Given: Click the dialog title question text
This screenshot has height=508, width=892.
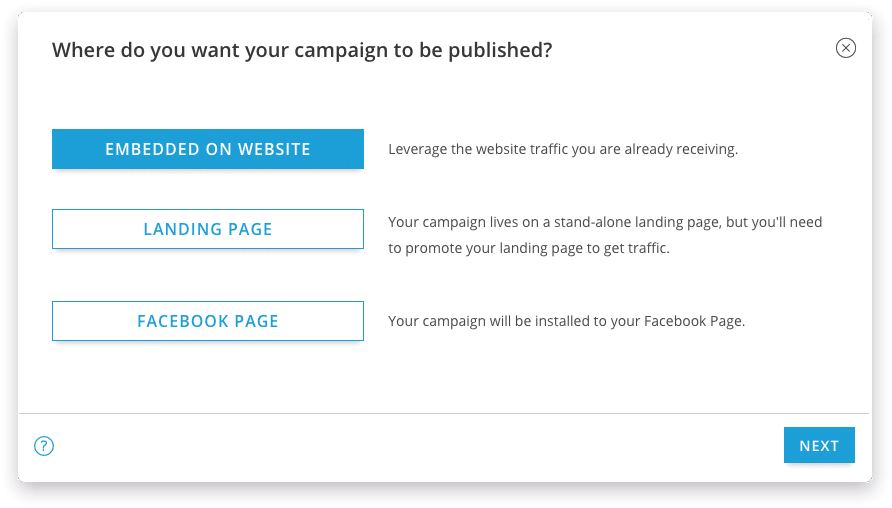Looking at the screenshot, I should (x=302, y=50).
